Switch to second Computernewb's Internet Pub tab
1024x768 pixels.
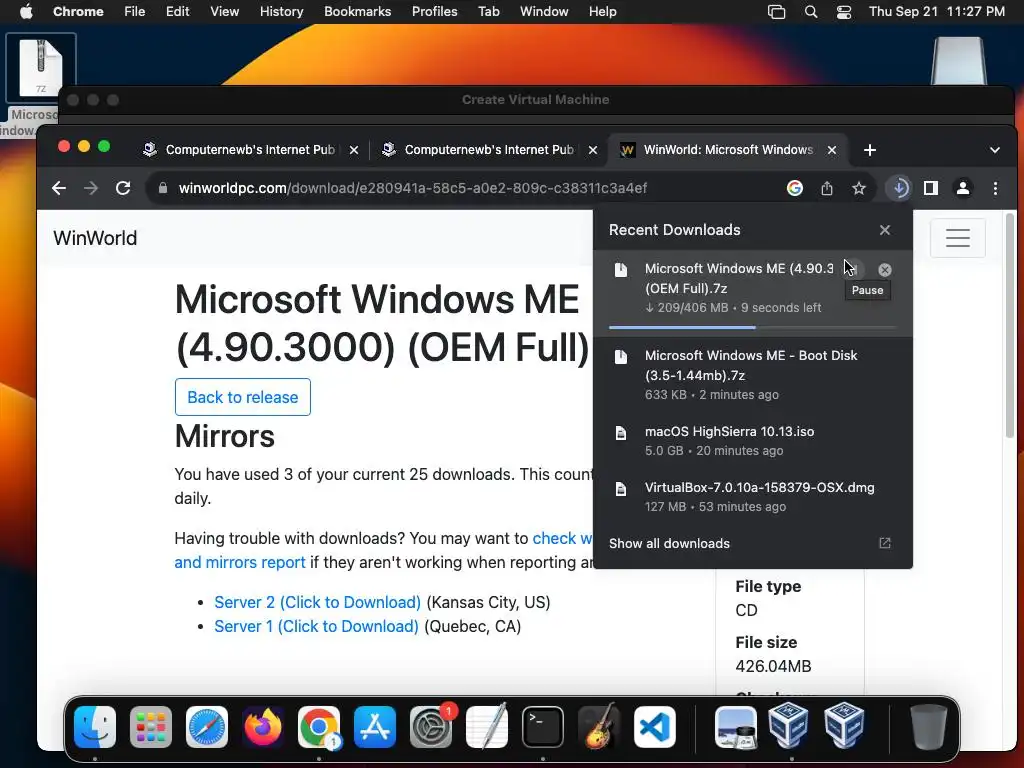[489, 150]
